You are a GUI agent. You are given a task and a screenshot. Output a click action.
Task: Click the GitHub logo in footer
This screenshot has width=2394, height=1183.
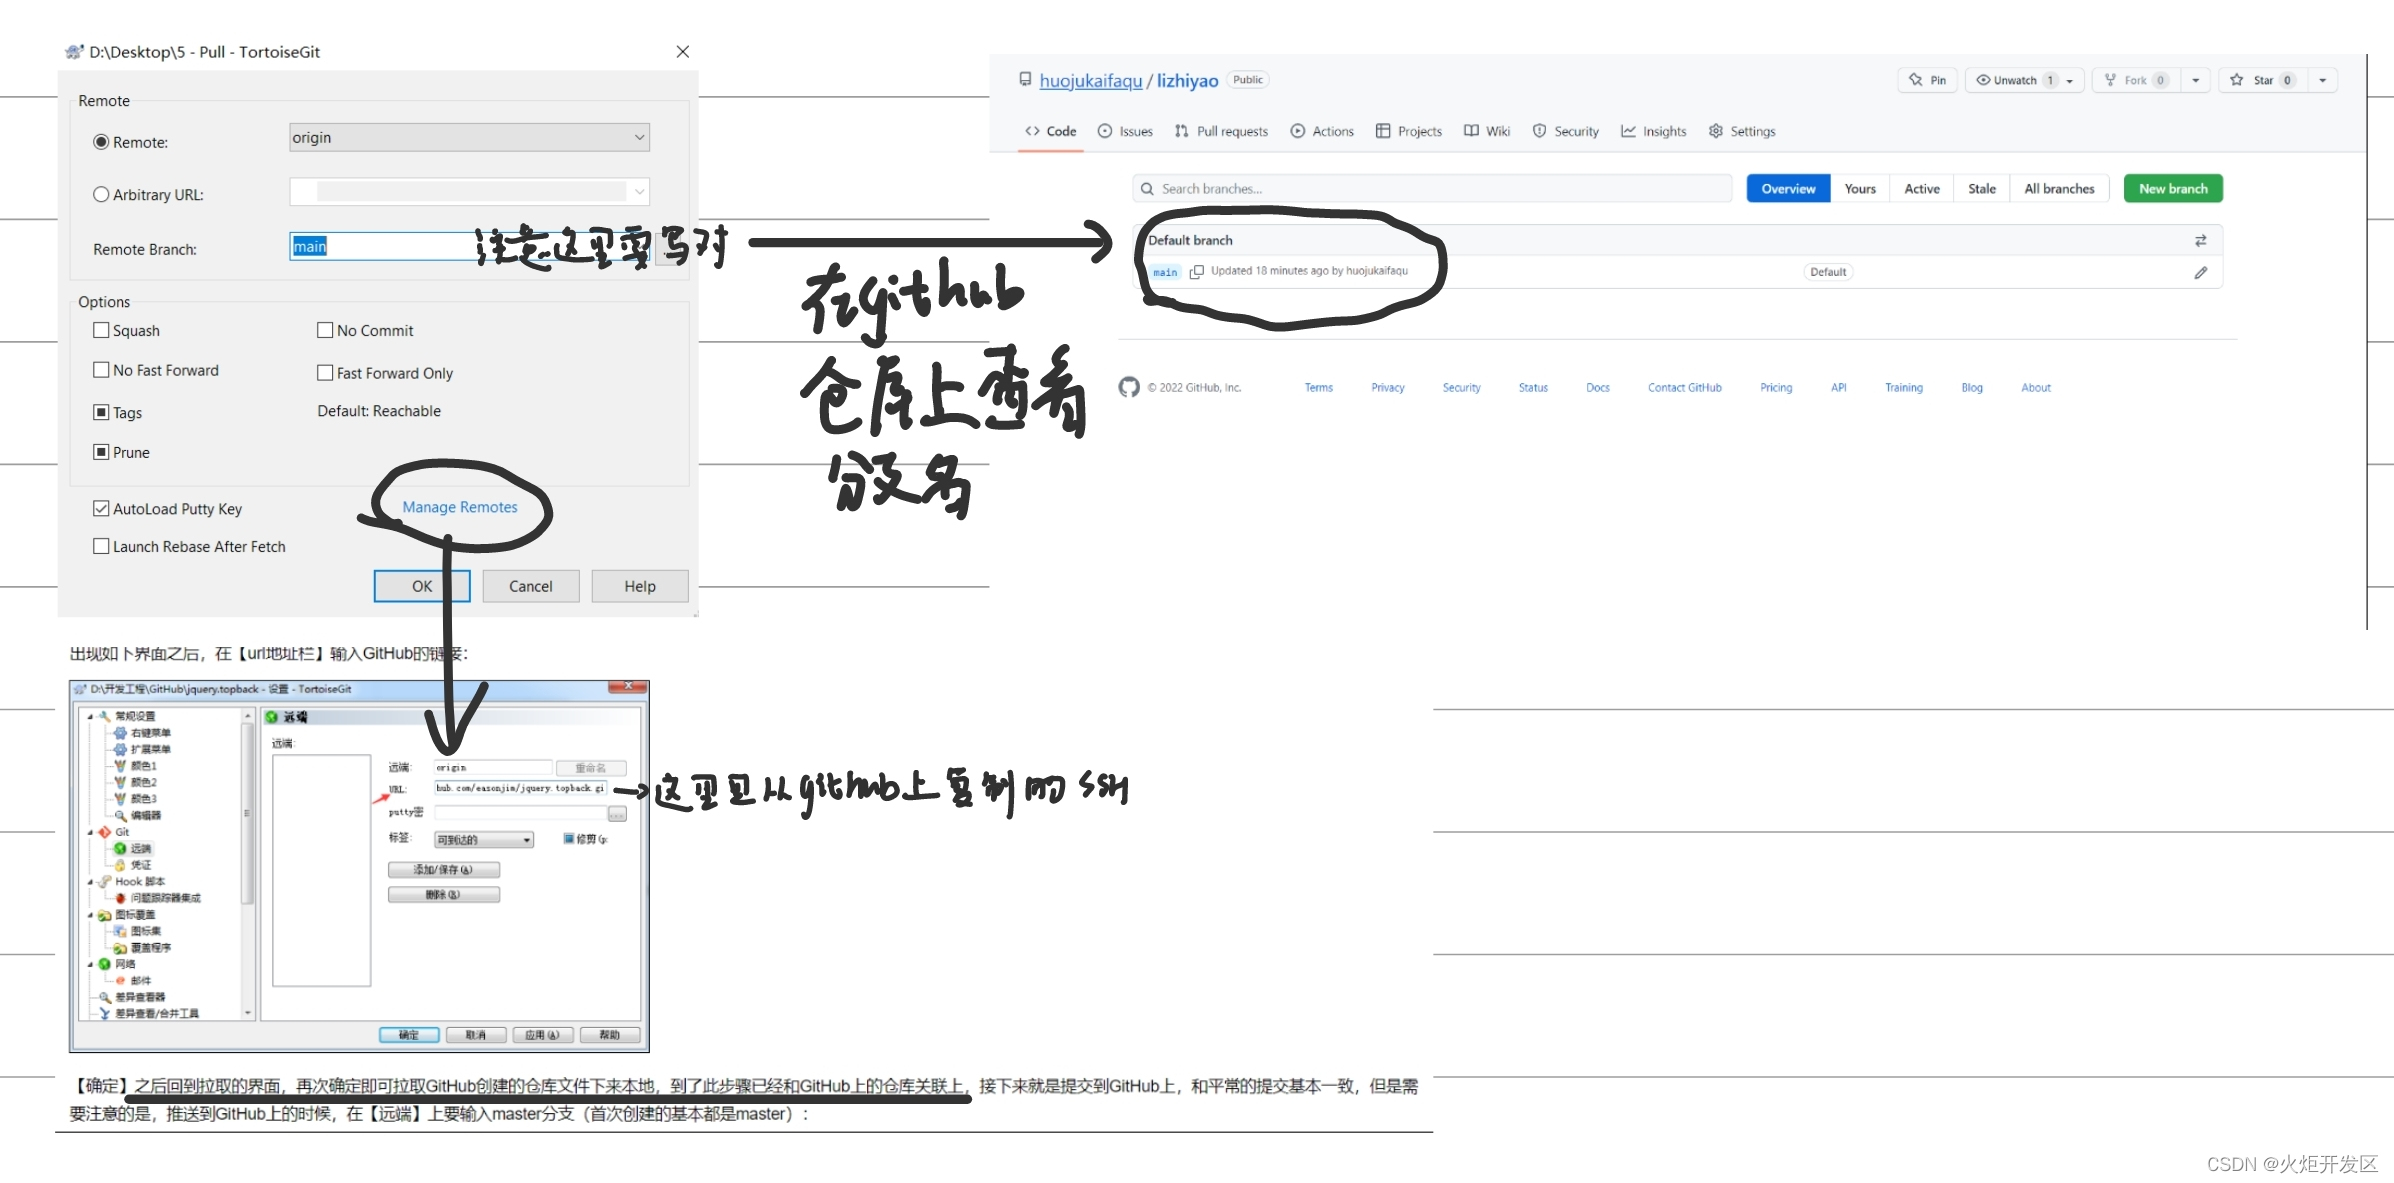(1129, 387)
